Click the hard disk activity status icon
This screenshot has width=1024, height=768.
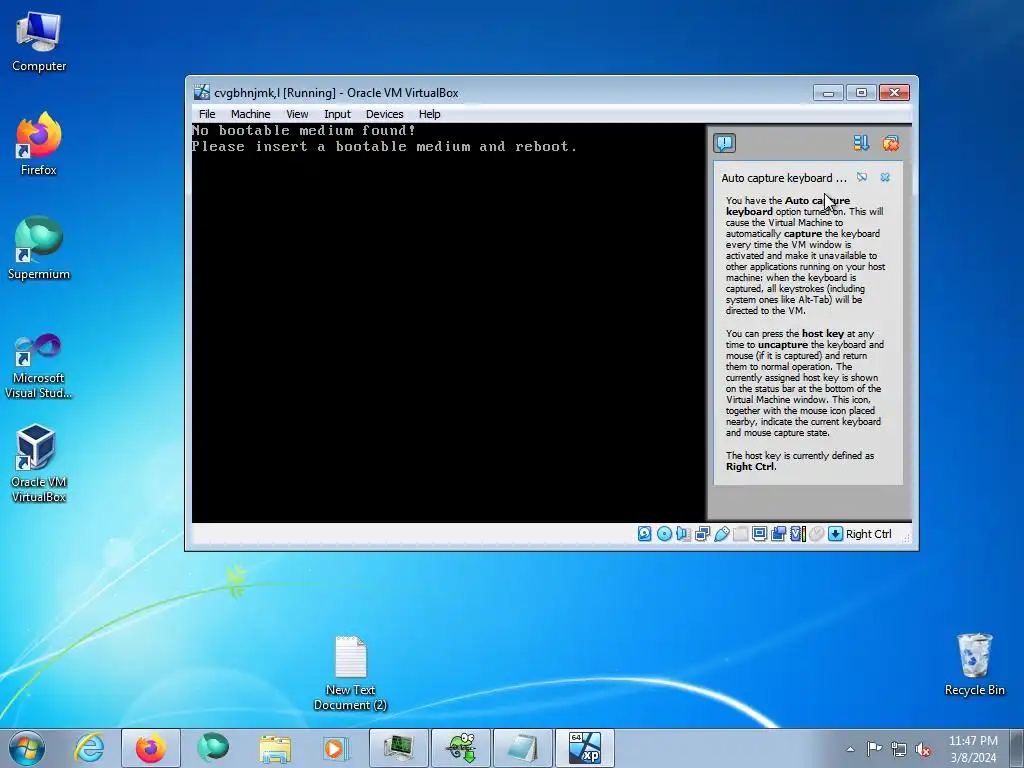click(x=645, y=534)
